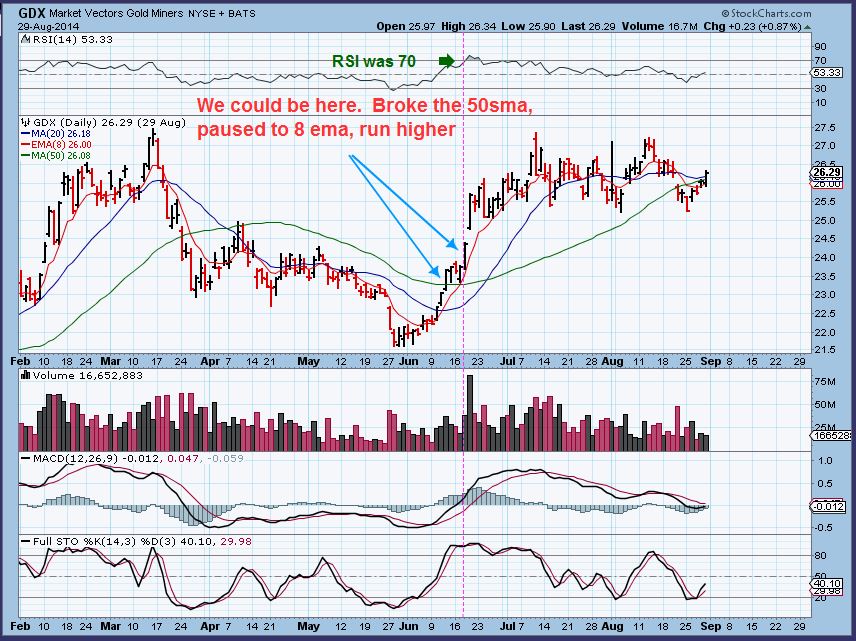This screenshot has width=856, height=641.
Task: Click the red line marker for EMA(8)
Action: point(26,145)
